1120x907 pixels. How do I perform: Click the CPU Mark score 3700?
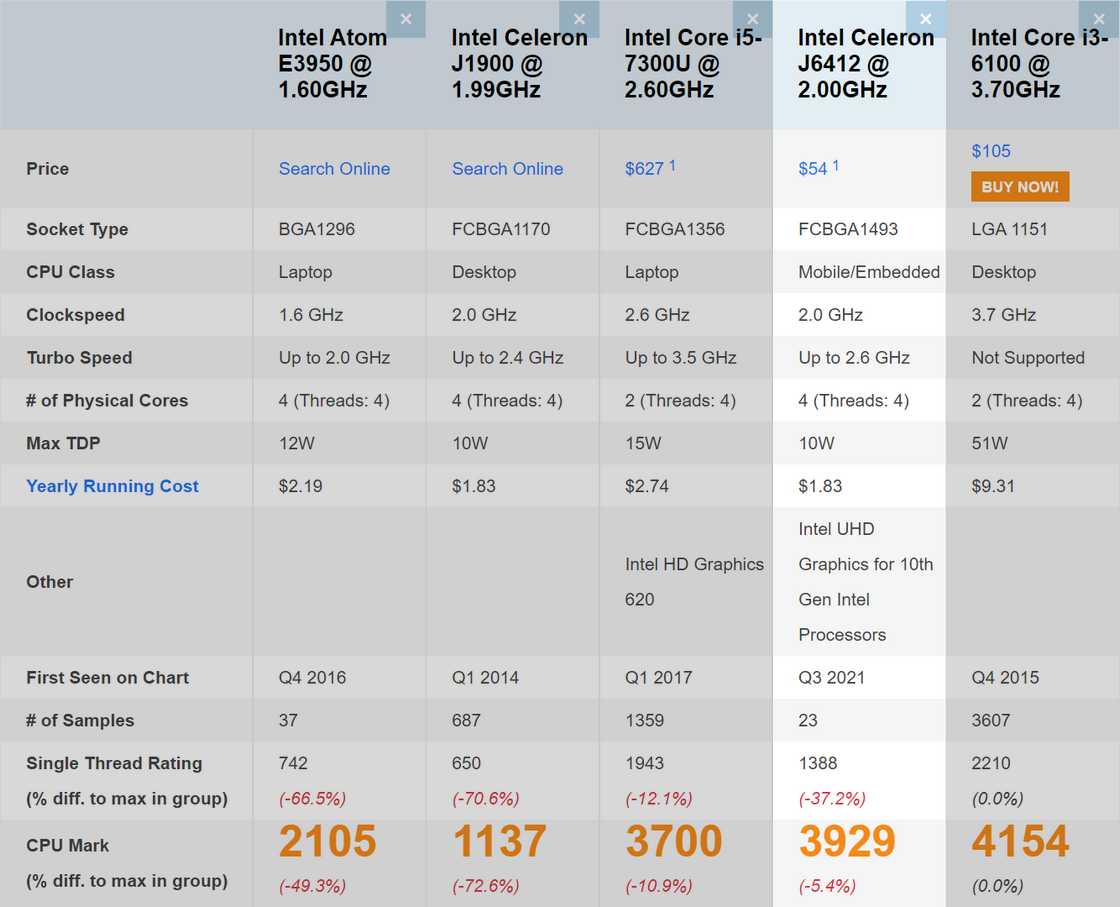(x=674, y=841)
